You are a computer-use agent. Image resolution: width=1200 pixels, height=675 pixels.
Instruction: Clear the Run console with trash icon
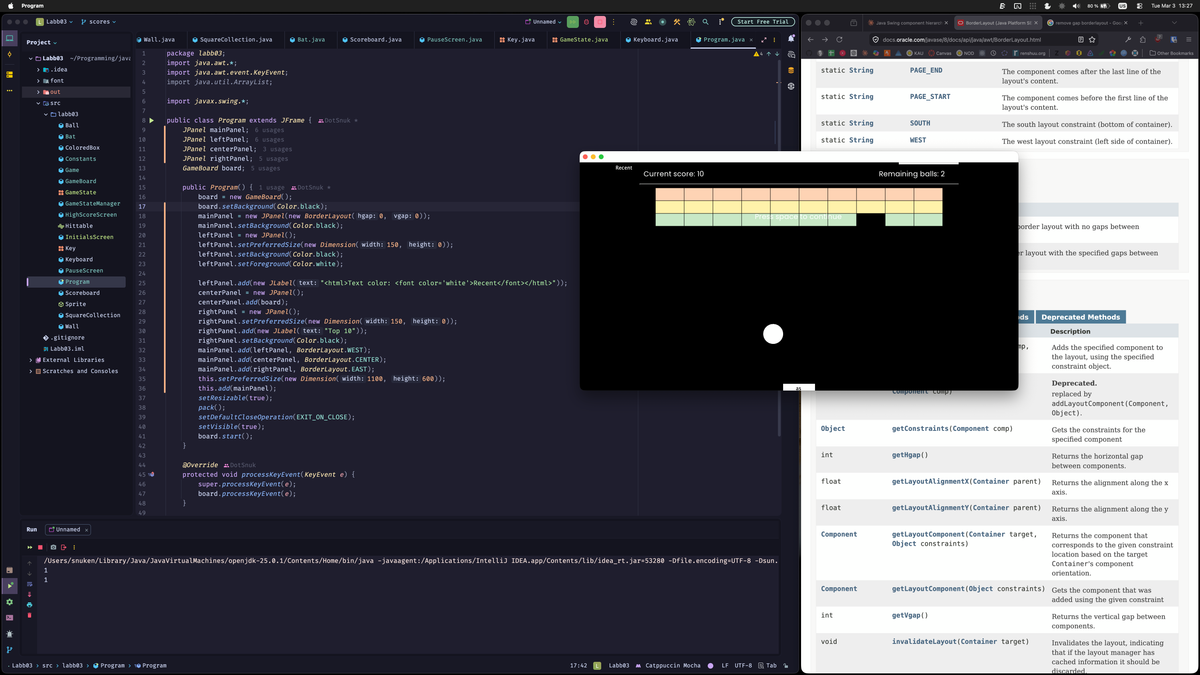point(30,616)
